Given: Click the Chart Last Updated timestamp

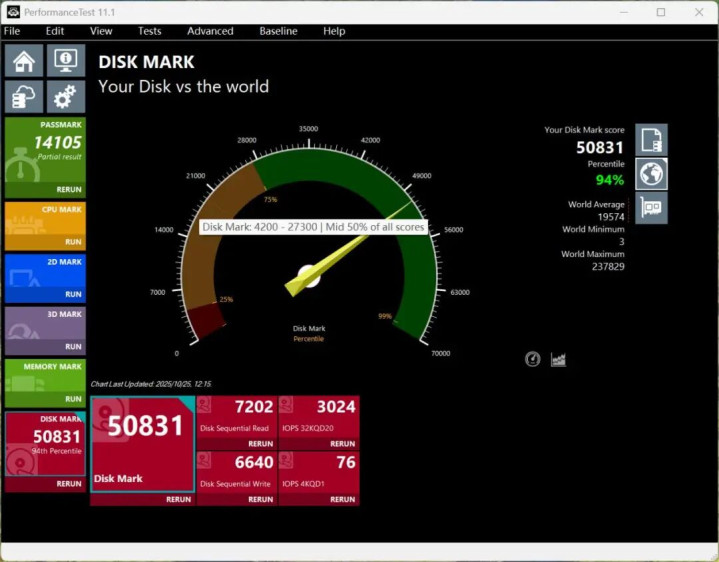Looking at the screenshot, I should tap(151, 384).
